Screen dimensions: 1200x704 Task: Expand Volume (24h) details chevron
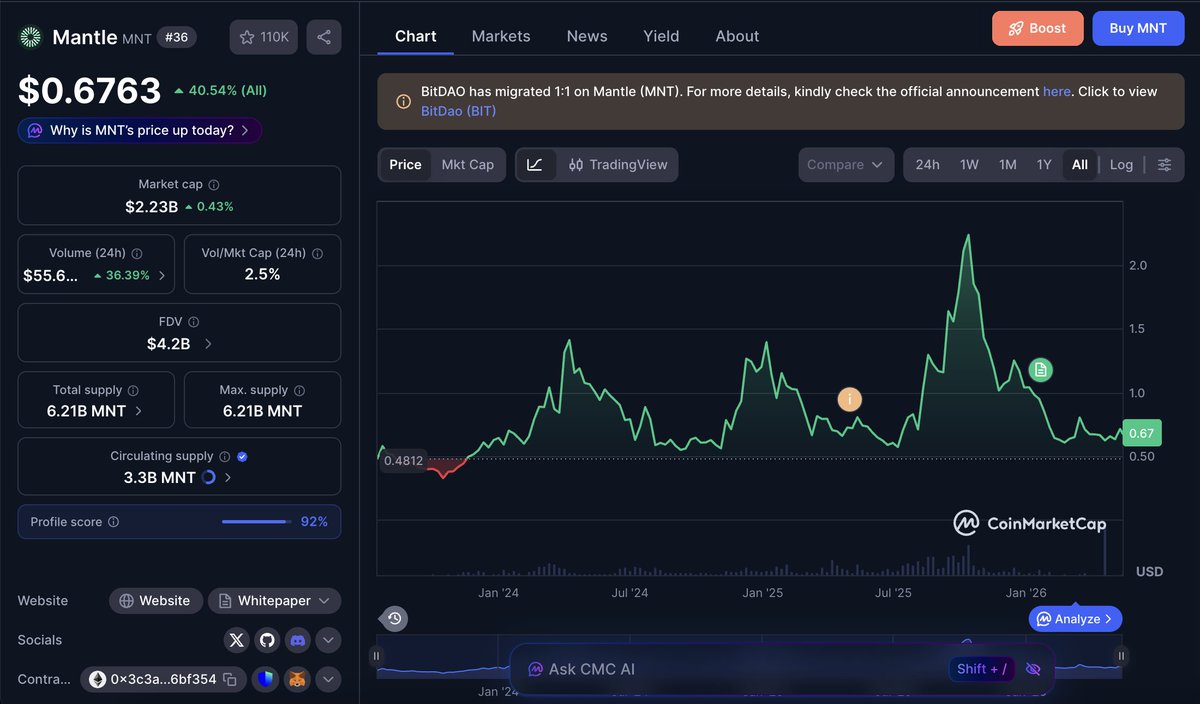pyautogui.click(x=162, y=275)
